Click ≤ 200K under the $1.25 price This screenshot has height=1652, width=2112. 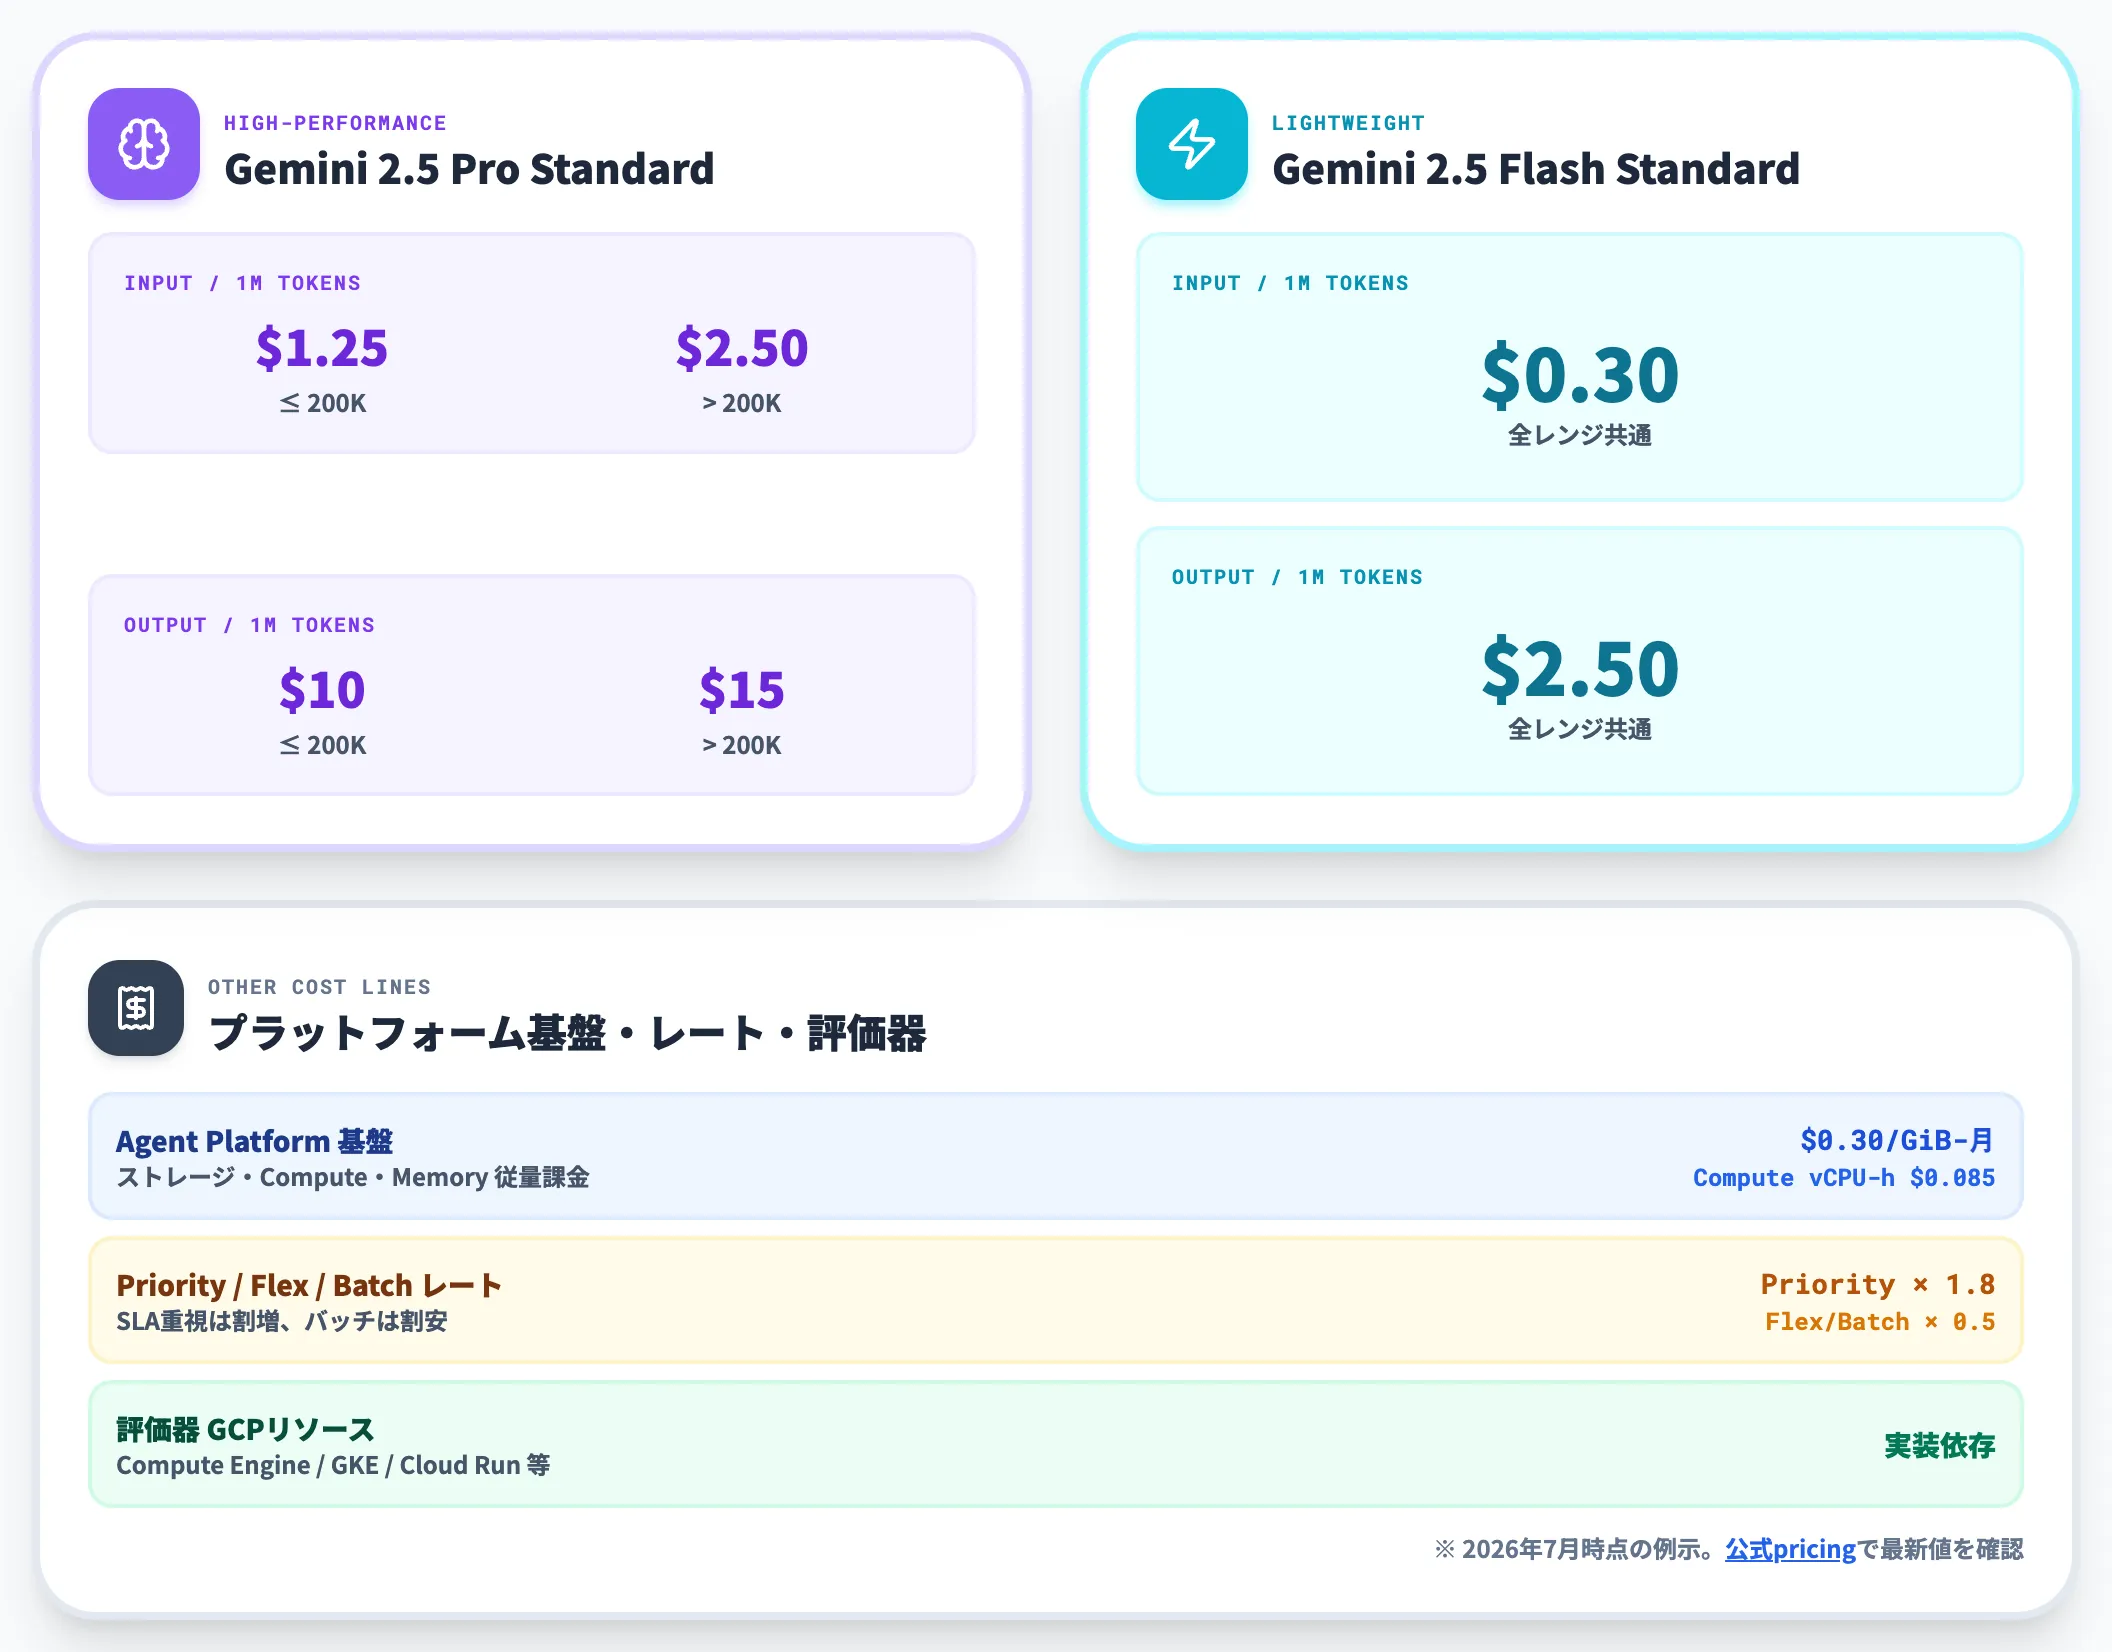pyautogui.click(x=322, y=403)
